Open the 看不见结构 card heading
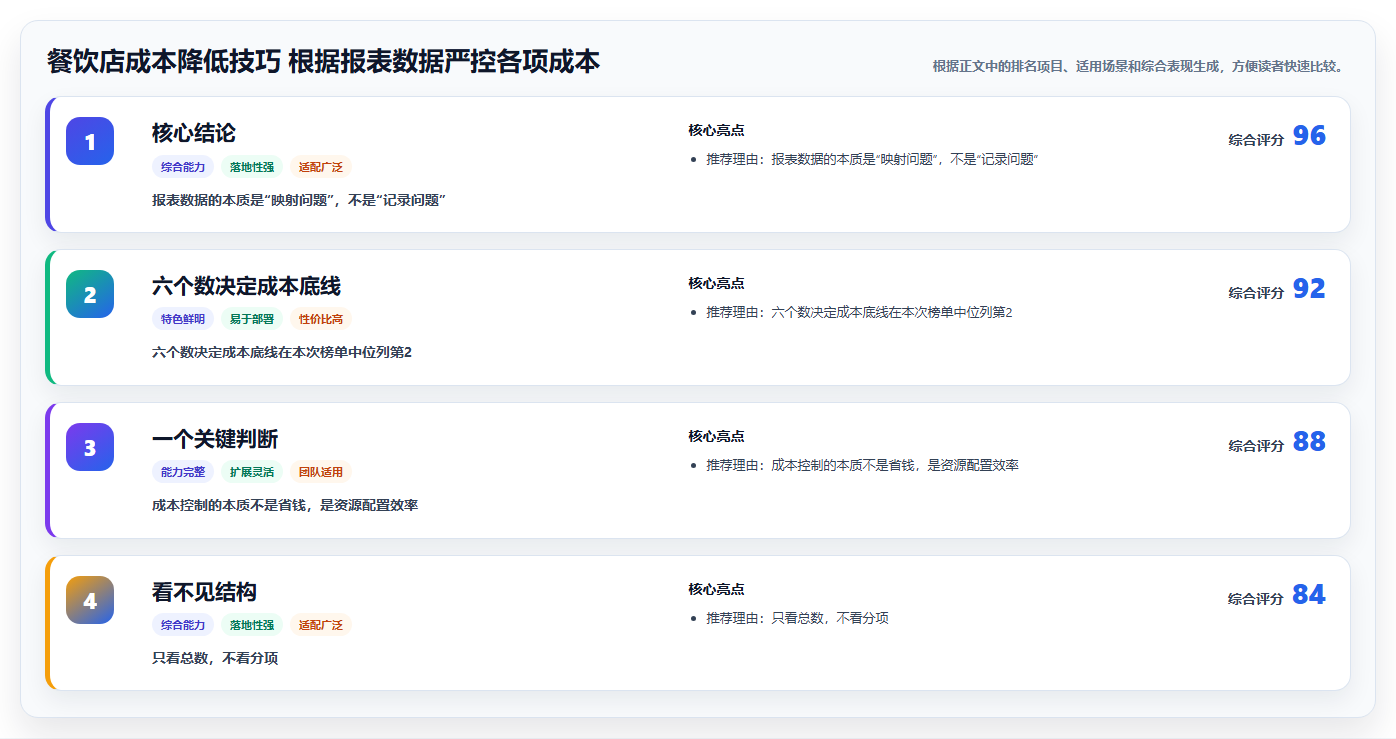This screenshot has width=1396, height=739. pos(204,592)
